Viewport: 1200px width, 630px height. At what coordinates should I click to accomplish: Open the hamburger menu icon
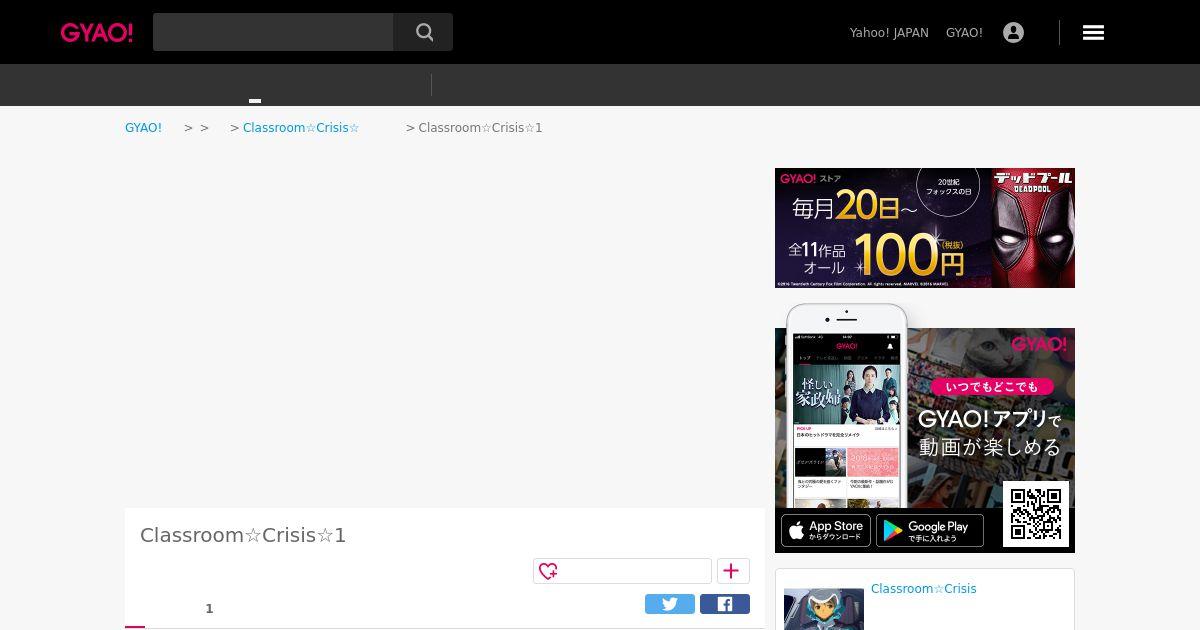(x=1093, y=33)
